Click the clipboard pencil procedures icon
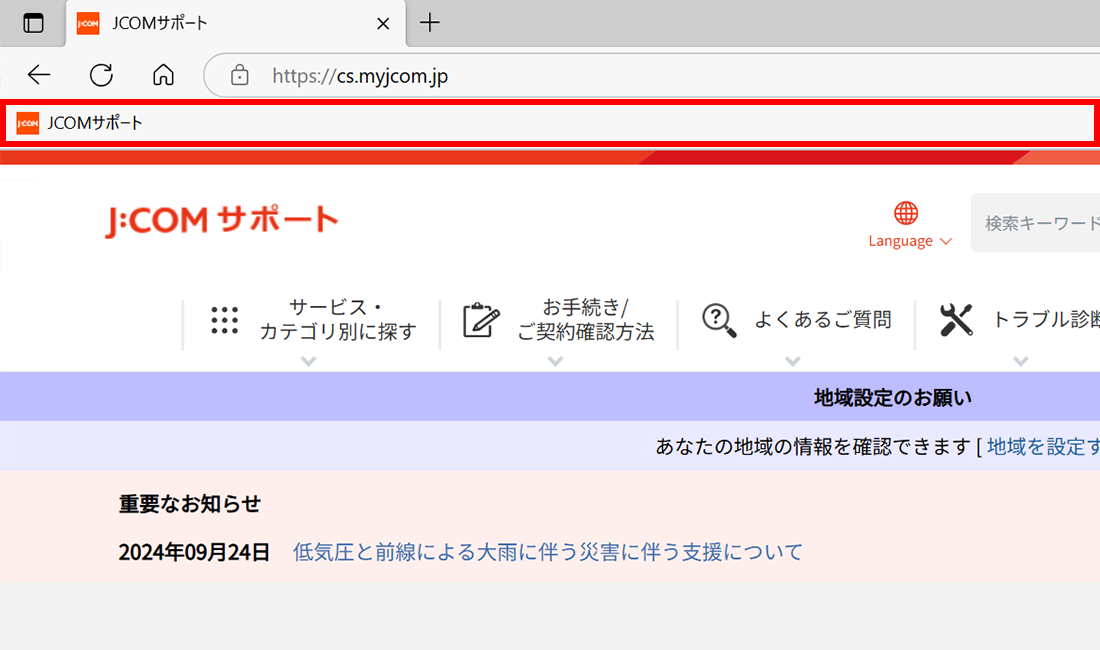This screenshot has height=650, width=1100. tap(481, 320)
